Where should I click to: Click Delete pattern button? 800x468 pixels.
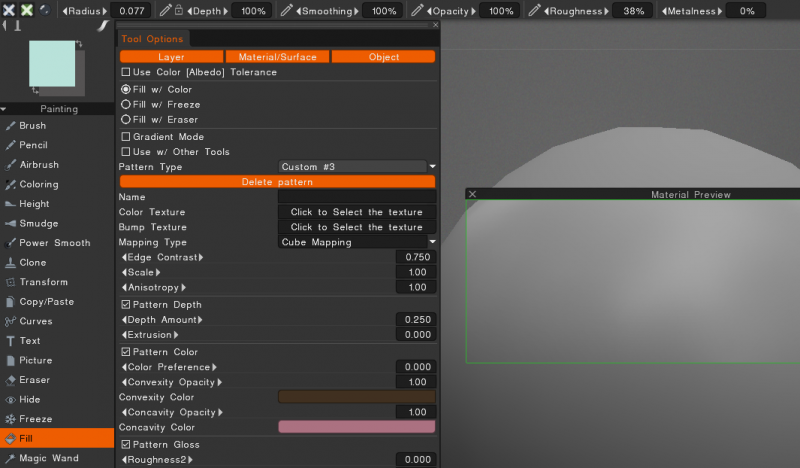click(x=278, y=182)
